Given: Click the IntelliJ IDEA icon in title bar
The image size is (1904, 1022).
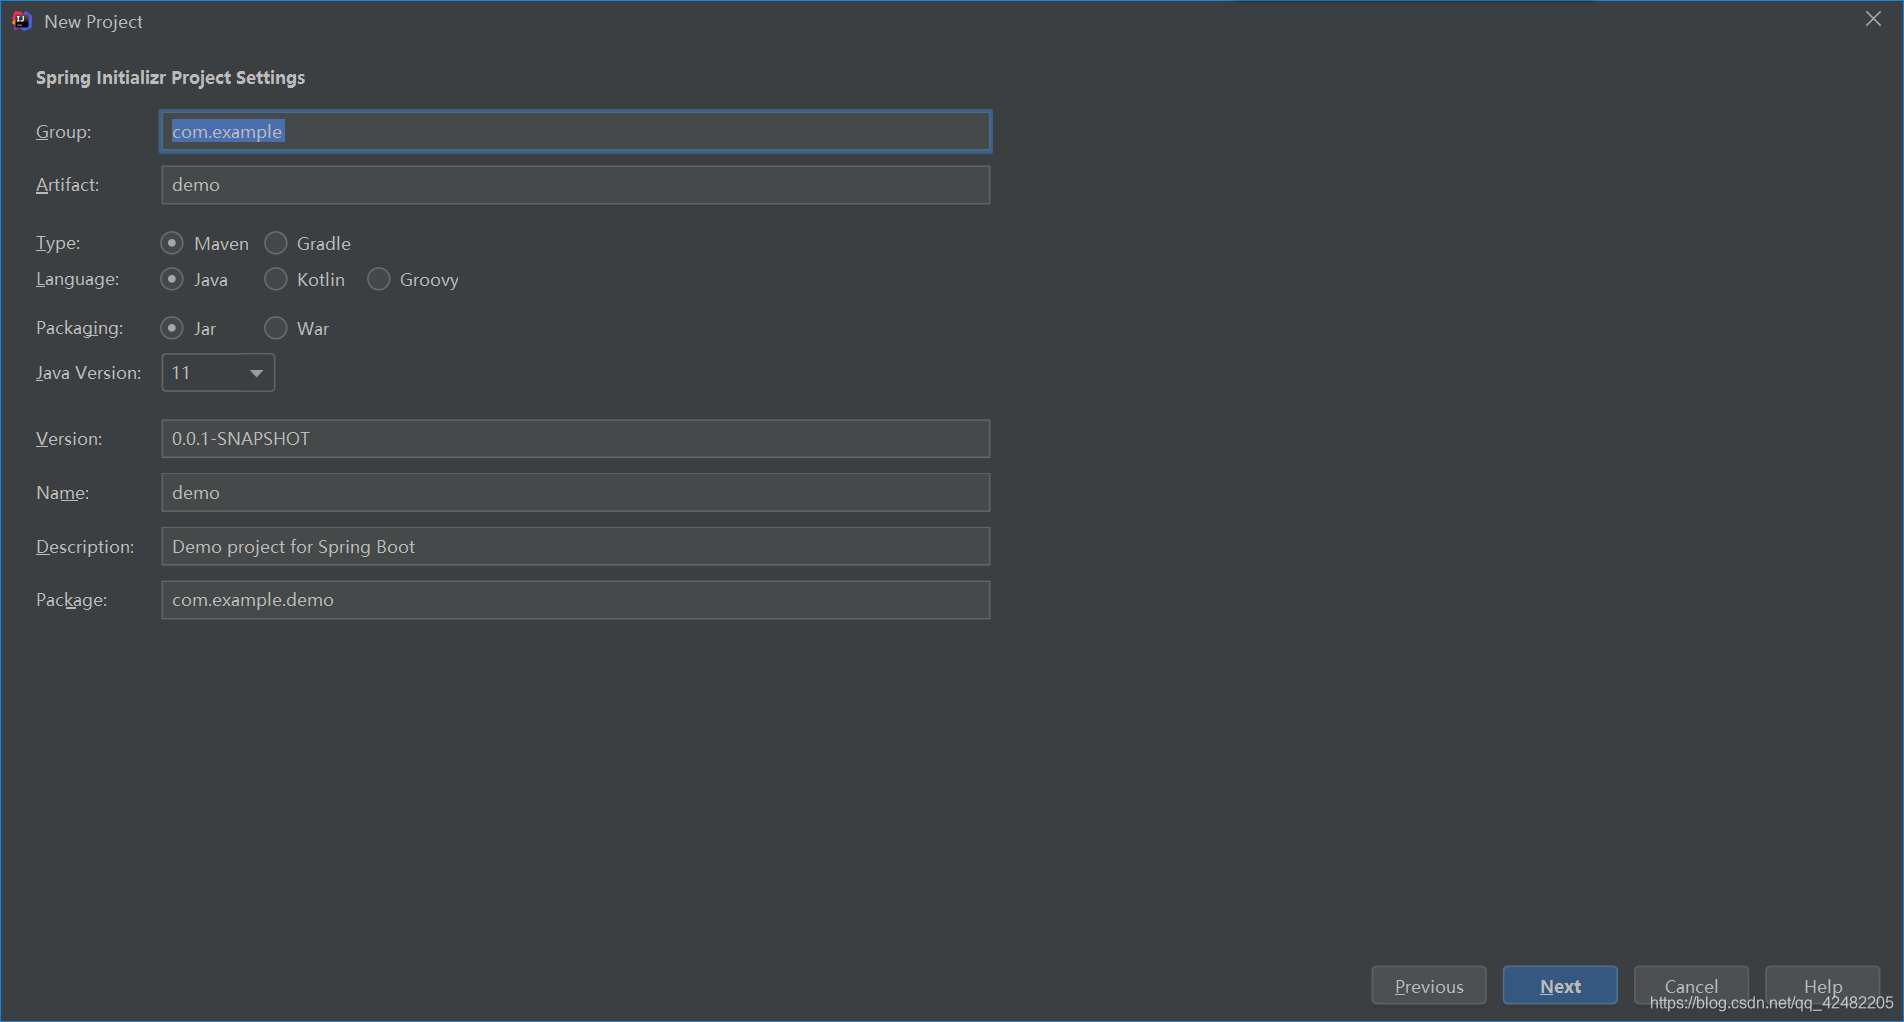Looking at the screenshot, I should 22,21.
